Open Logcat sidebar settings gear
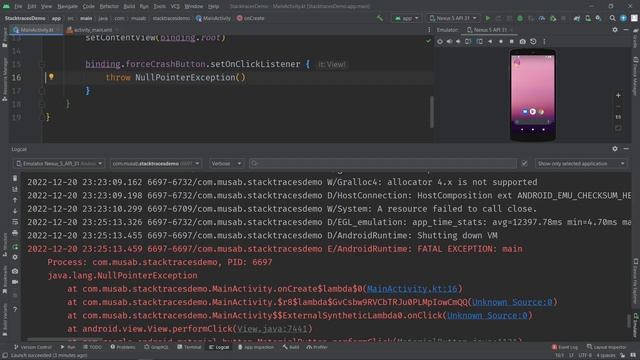Viewport: 640px width, 360px height. (x=15, y=258)
